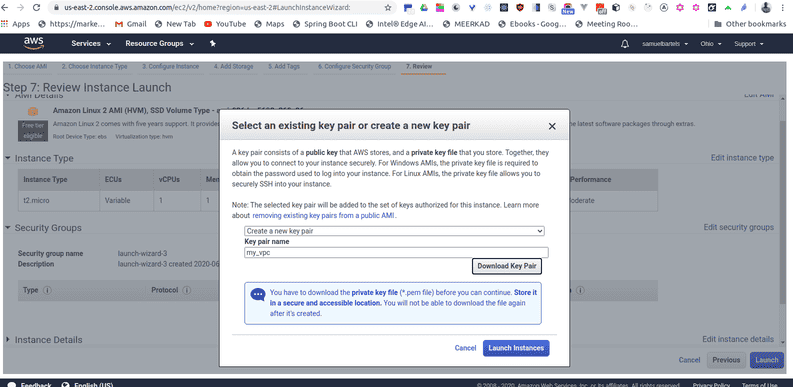Click Cancel in the key pair dialog
The width and height of the screenshot is (793, 387).
465,348
